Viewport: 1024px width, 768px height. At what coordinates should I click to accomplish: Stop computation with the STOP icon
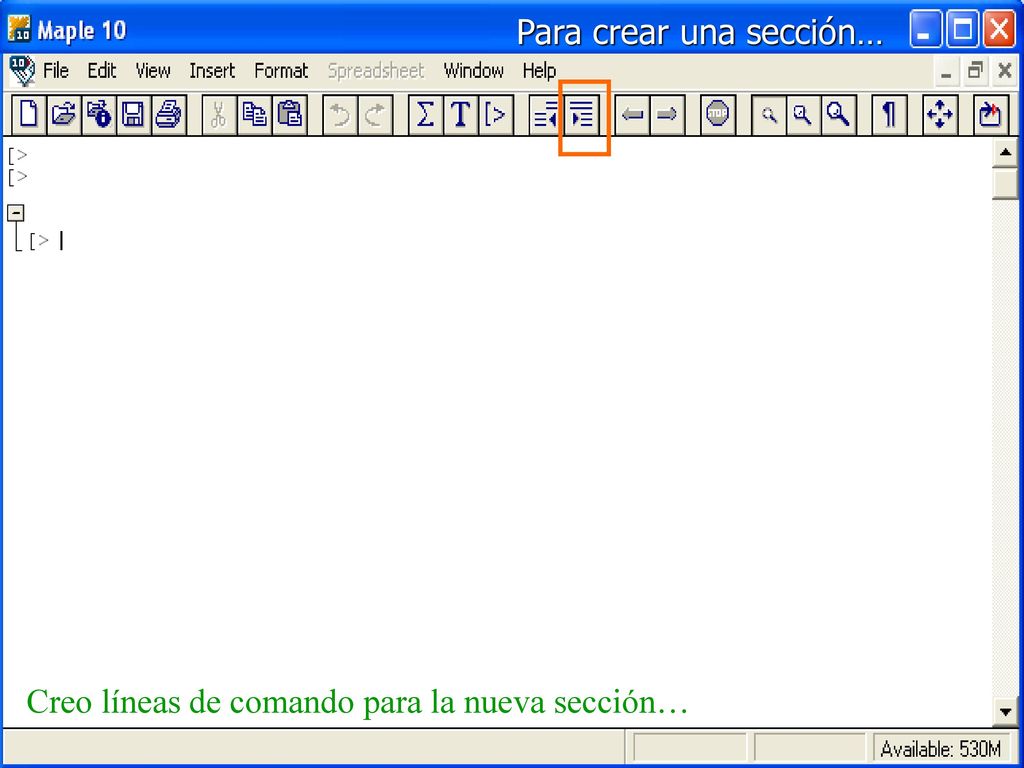coord(718,115)
